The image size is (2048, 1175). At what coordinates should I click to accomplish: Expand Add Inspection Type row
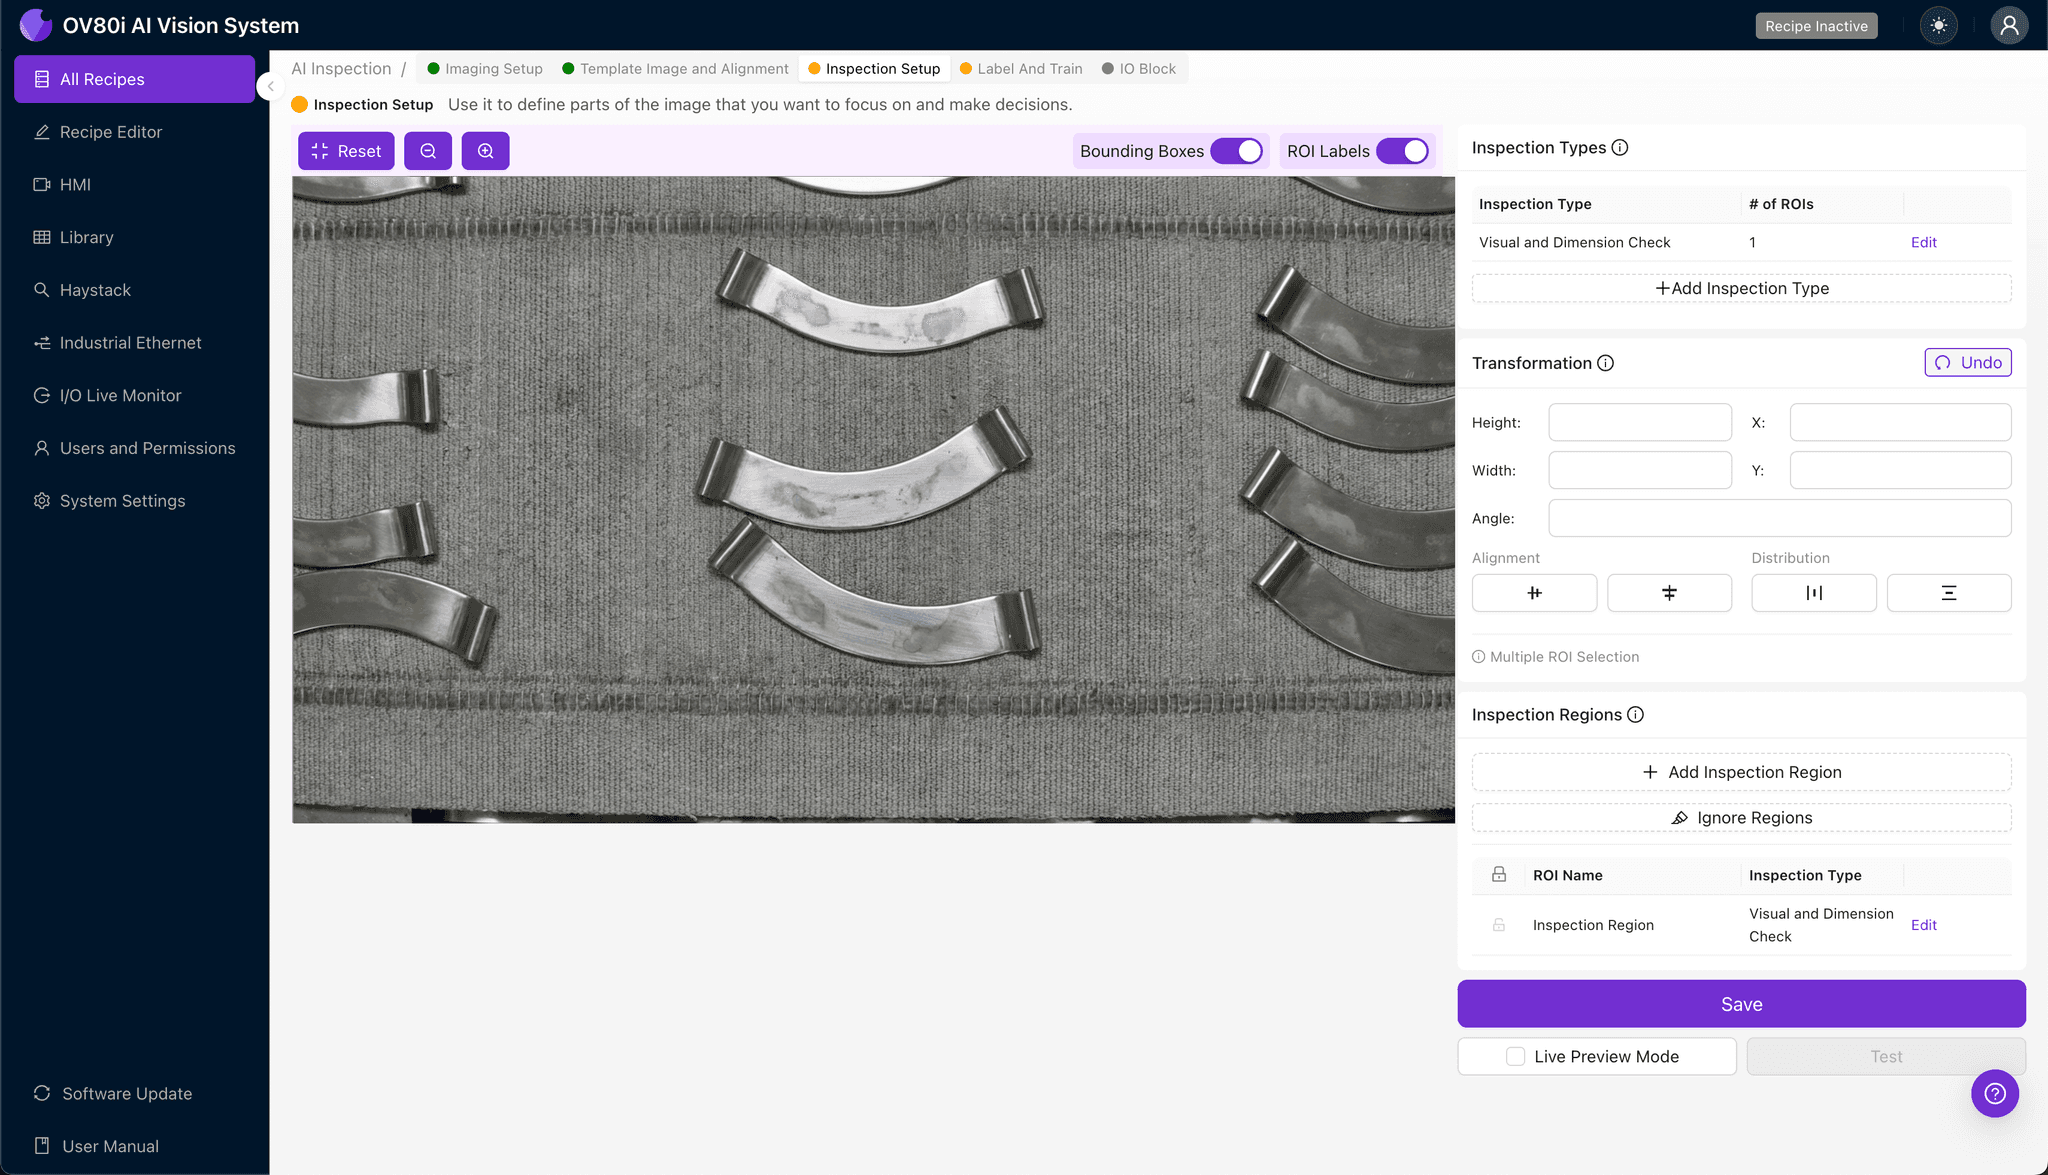pyautogui.click(x=1741, y=288)
